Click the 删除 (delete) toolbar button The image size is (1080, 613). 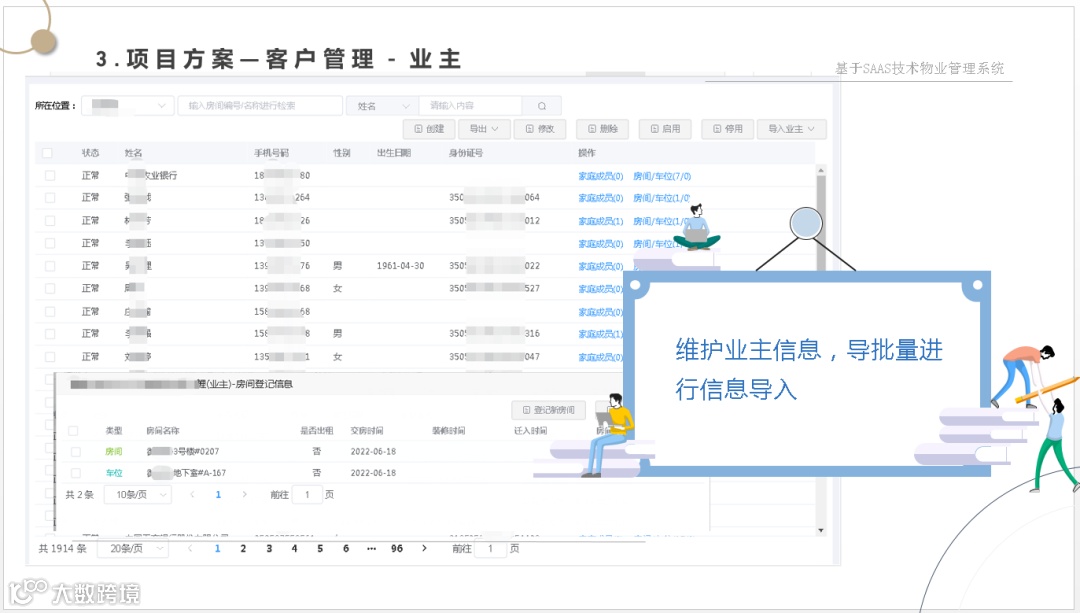[603, 129]
